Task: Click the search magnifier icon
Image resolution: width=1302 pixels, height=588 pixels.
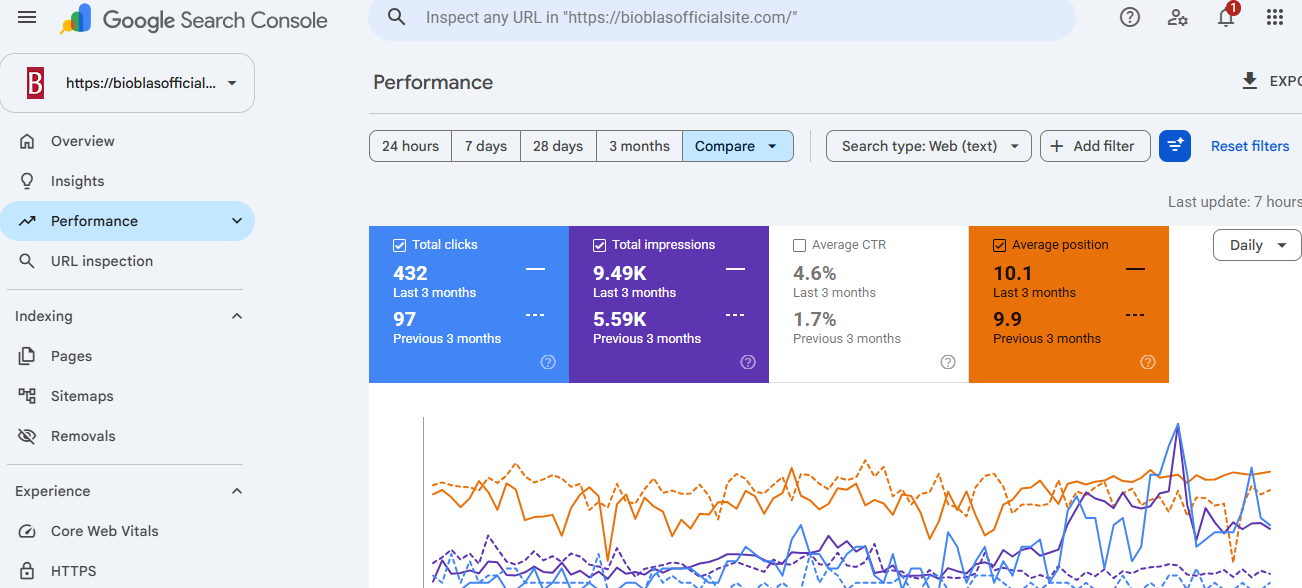Action: (397, 17)
